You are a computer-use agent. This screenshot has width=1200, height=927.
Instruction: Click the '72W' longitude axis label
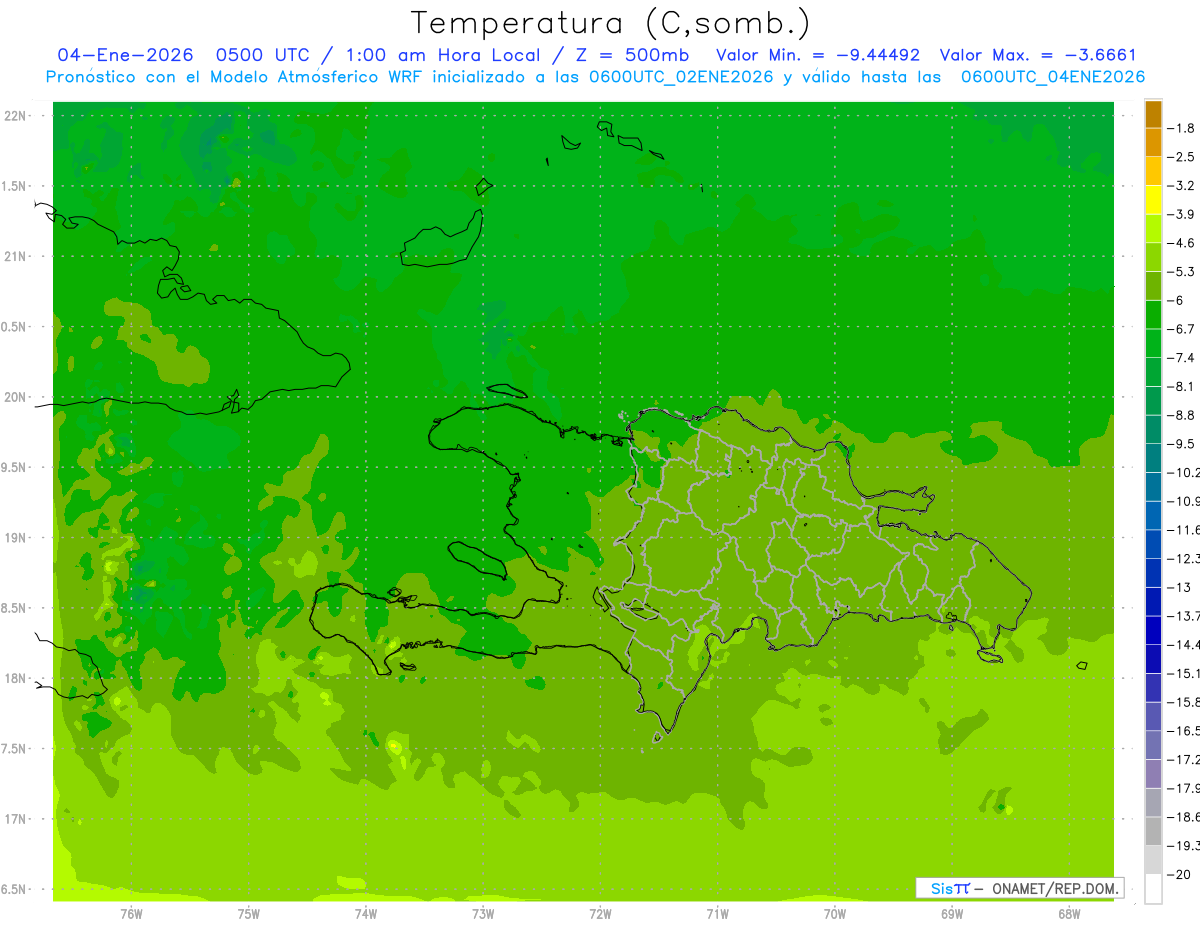click(x=600, y=913)
